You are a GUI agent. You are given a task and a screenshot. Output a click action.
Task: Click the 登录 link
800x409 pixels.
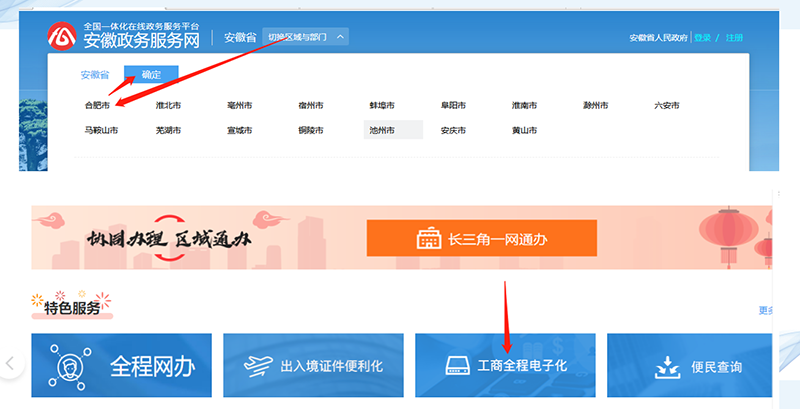pos(703,38)
